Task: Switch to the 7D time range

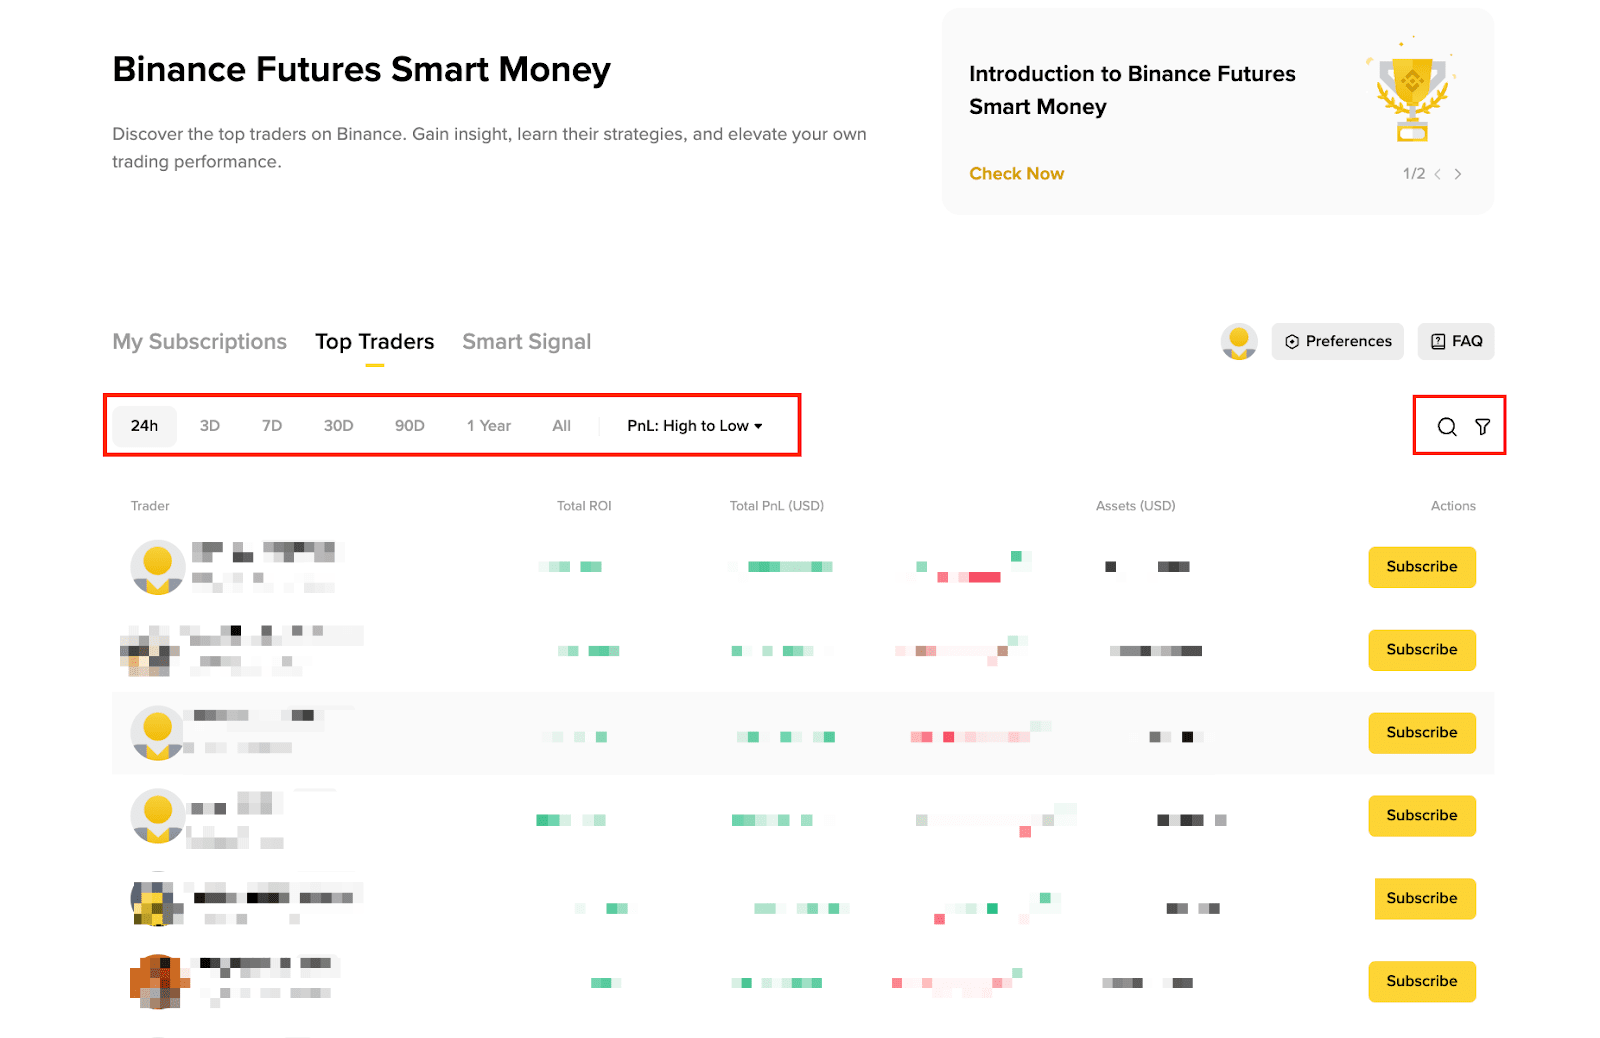Action: tap(272, 426)
